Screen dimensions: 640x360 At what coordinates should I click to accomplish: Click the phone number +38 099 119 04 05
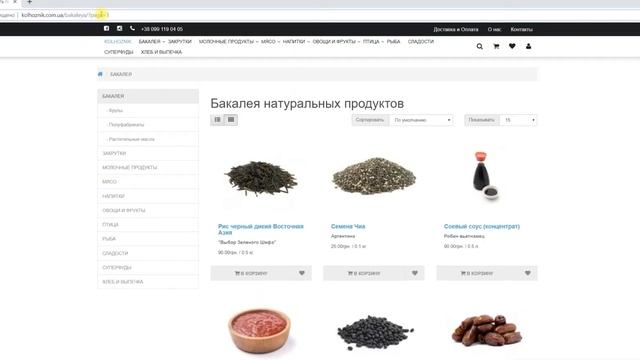pyautogui.click(x=162, y=29)
